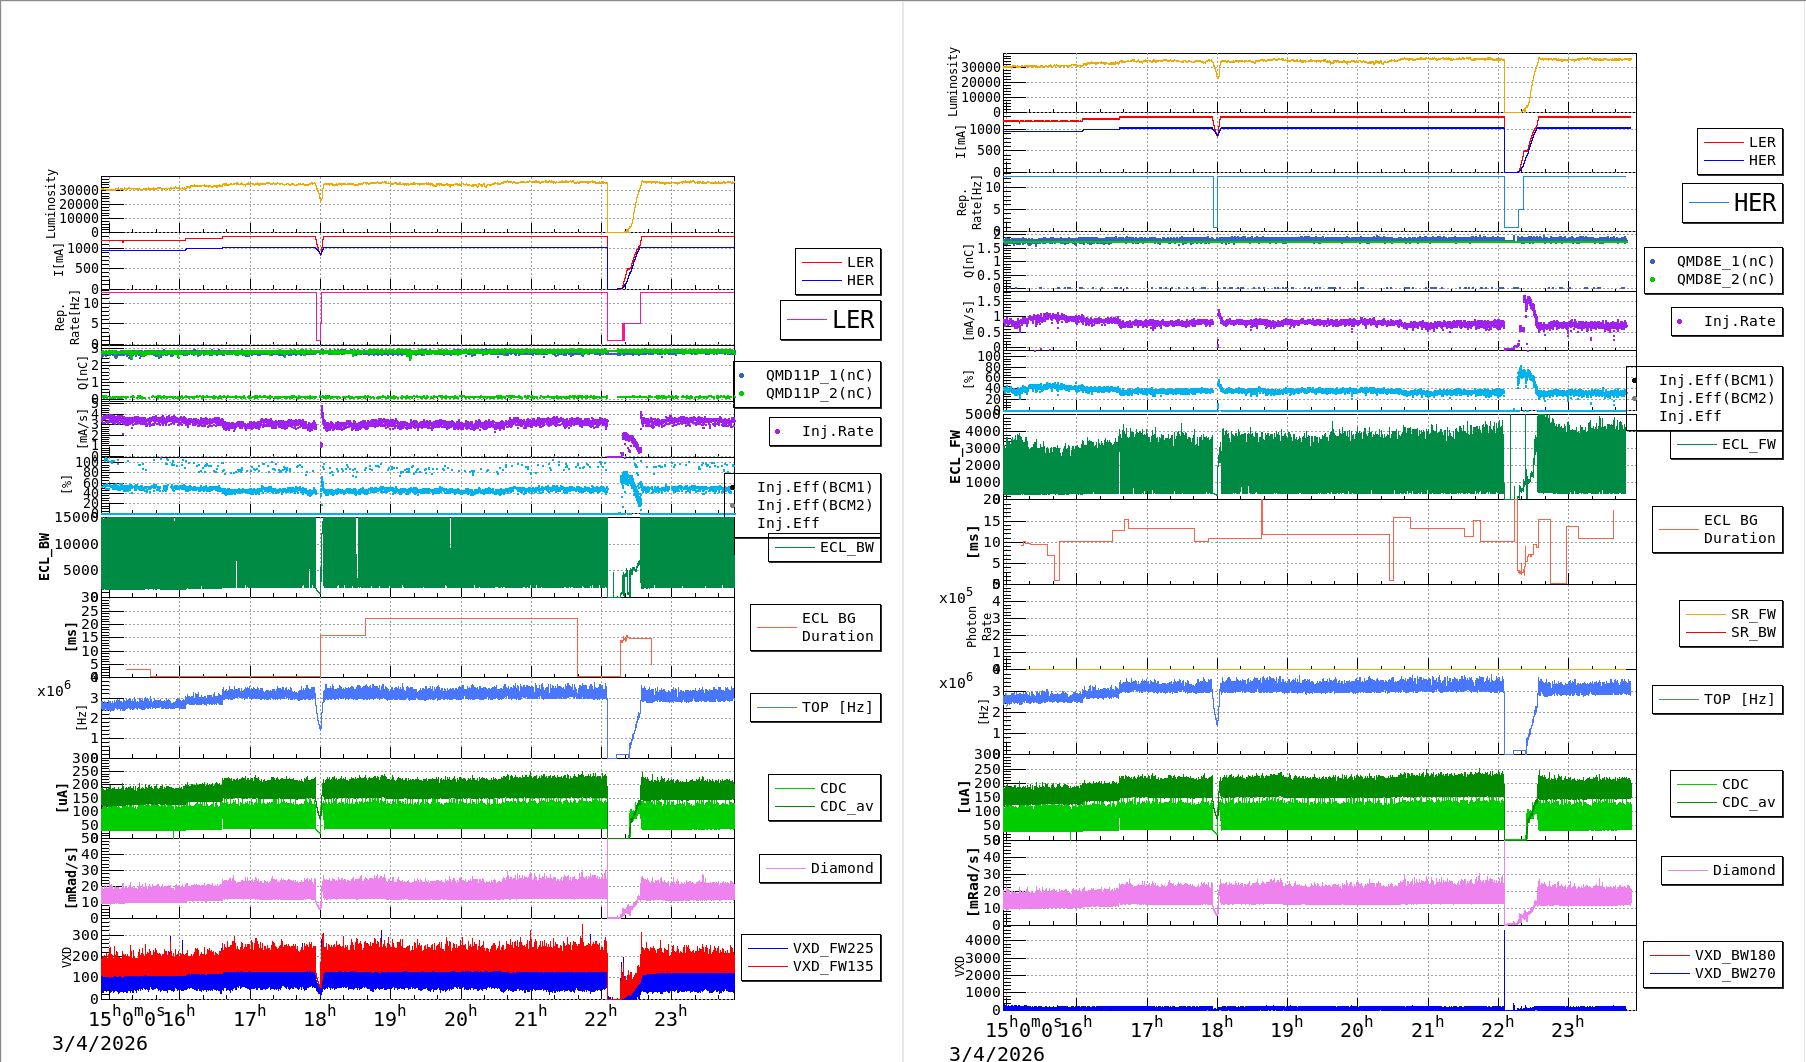Select the ECL_FW legend entry
Image resolution: width=1806 pixels, height=1062 pixels.
[1727, 444]
